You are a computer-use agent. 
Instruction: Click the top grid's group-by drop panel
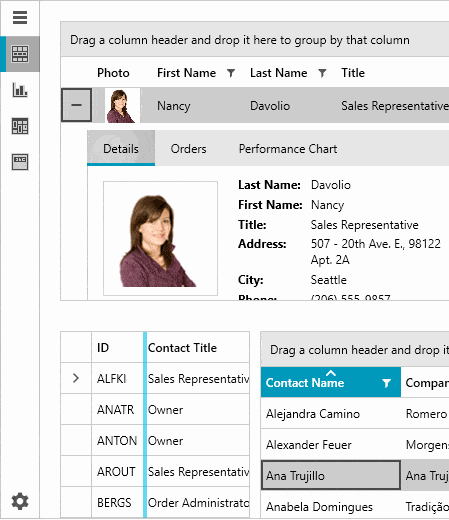pos(255,40)
